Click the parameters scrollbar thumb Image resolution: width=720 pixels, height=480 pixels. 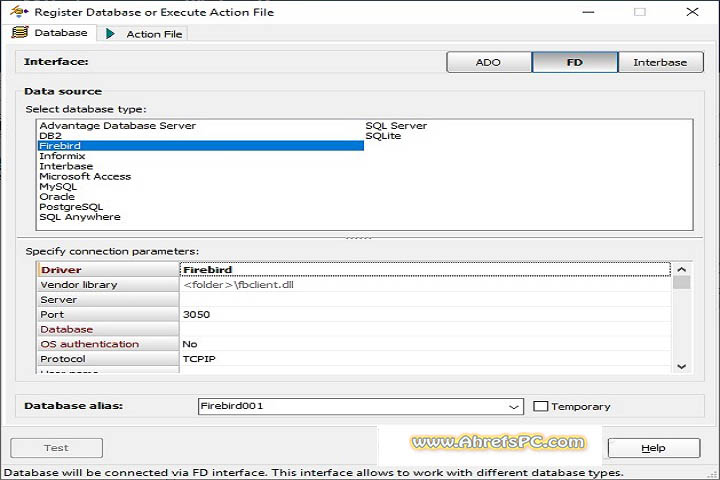(681, 282)
